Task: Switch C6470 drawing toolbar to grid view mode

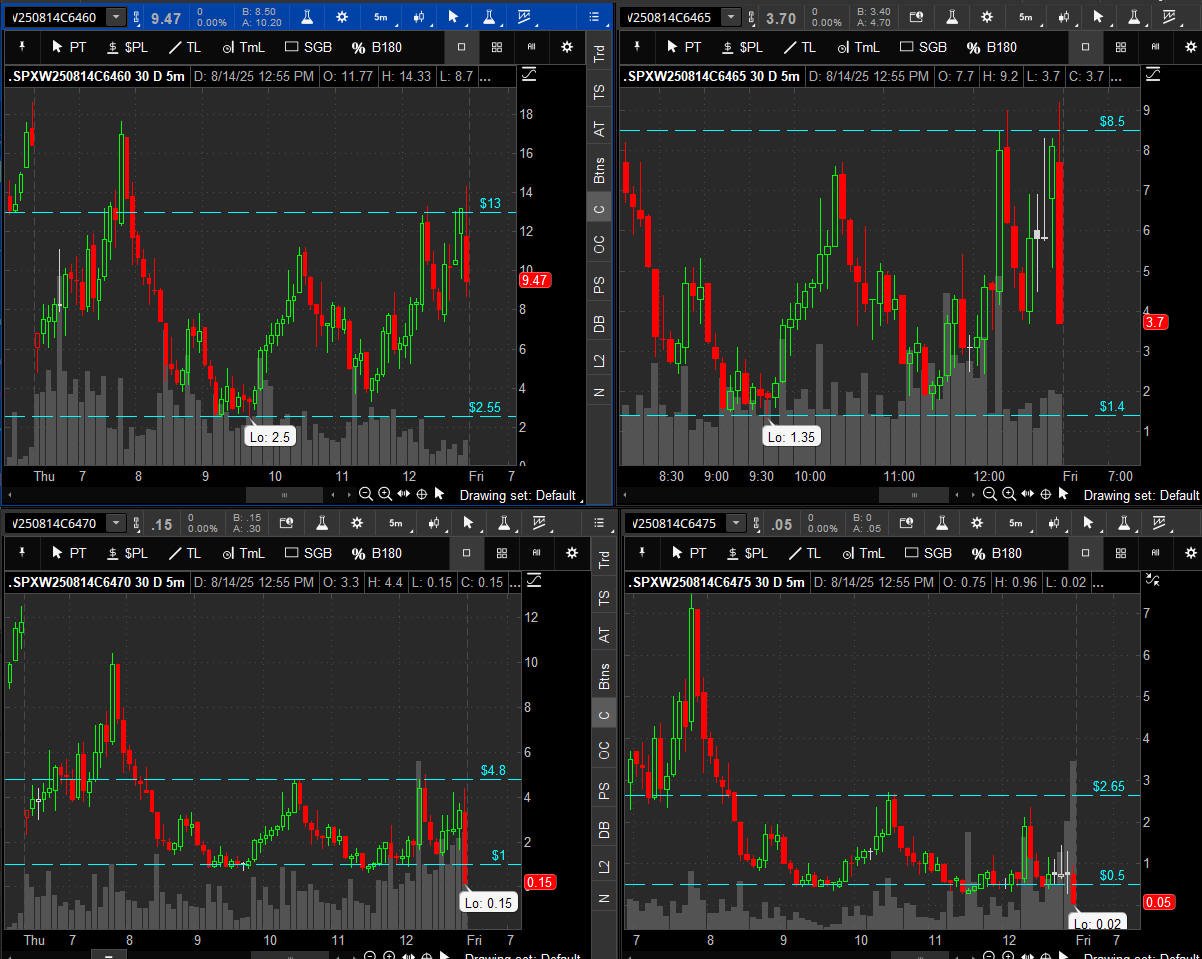Action: click(x=502, y=553)
